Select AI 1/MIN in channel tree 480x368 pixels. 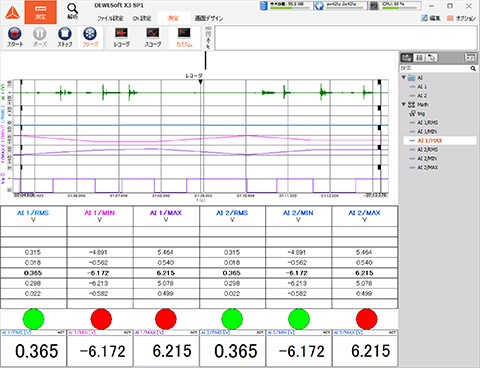click(427, 132)
